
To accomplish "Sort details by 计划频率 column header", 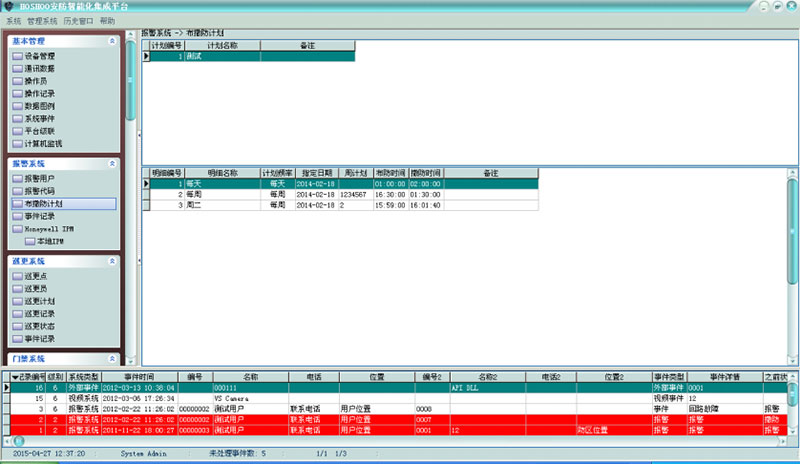I will tap(277, 173).
